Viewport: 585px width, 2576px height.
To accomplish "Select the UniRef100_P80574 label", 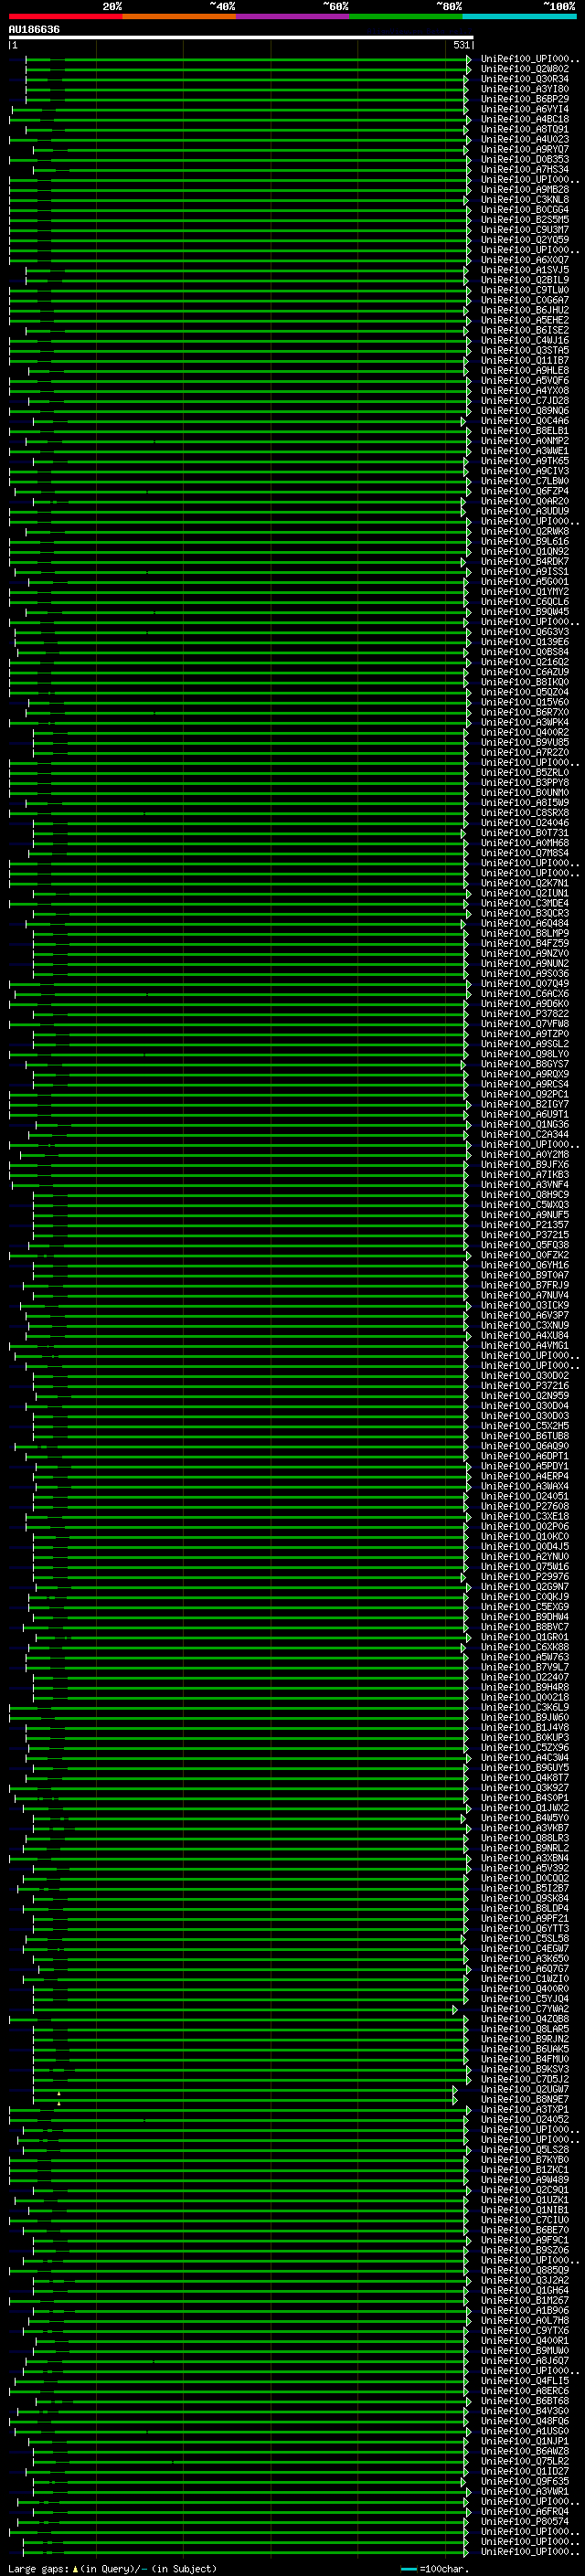I will 525,2521.
